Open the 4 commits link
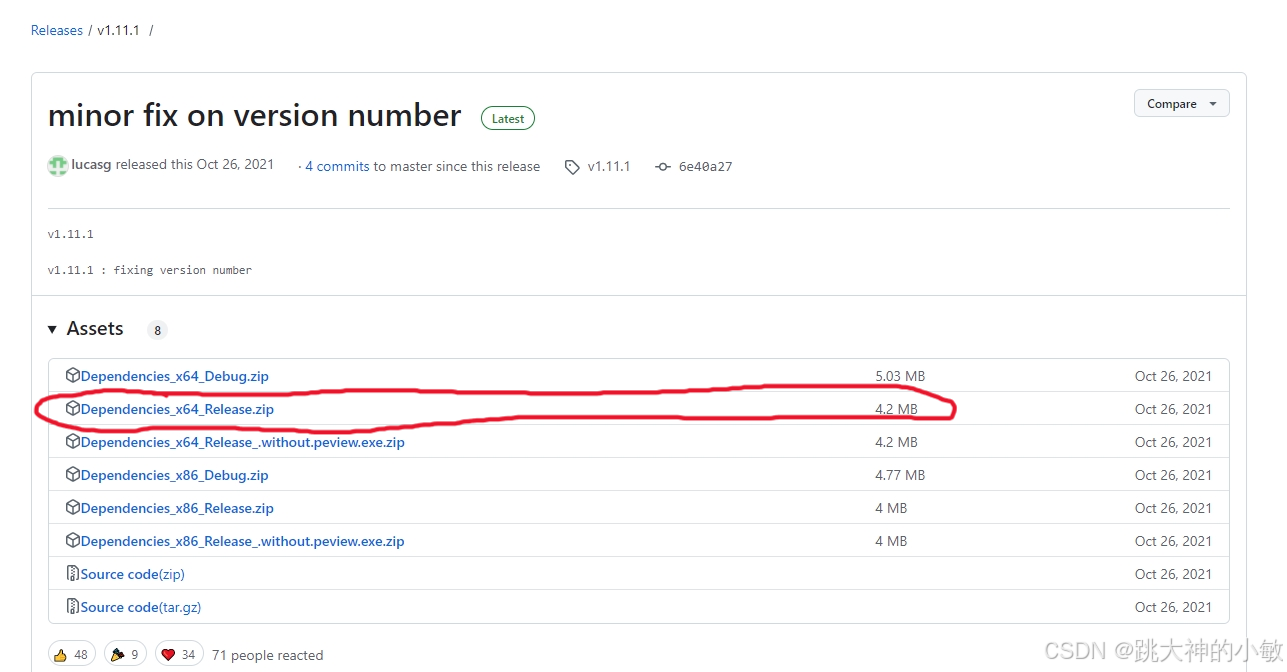This screenshot has height=672, width=1287. click(x=337, y=166)
